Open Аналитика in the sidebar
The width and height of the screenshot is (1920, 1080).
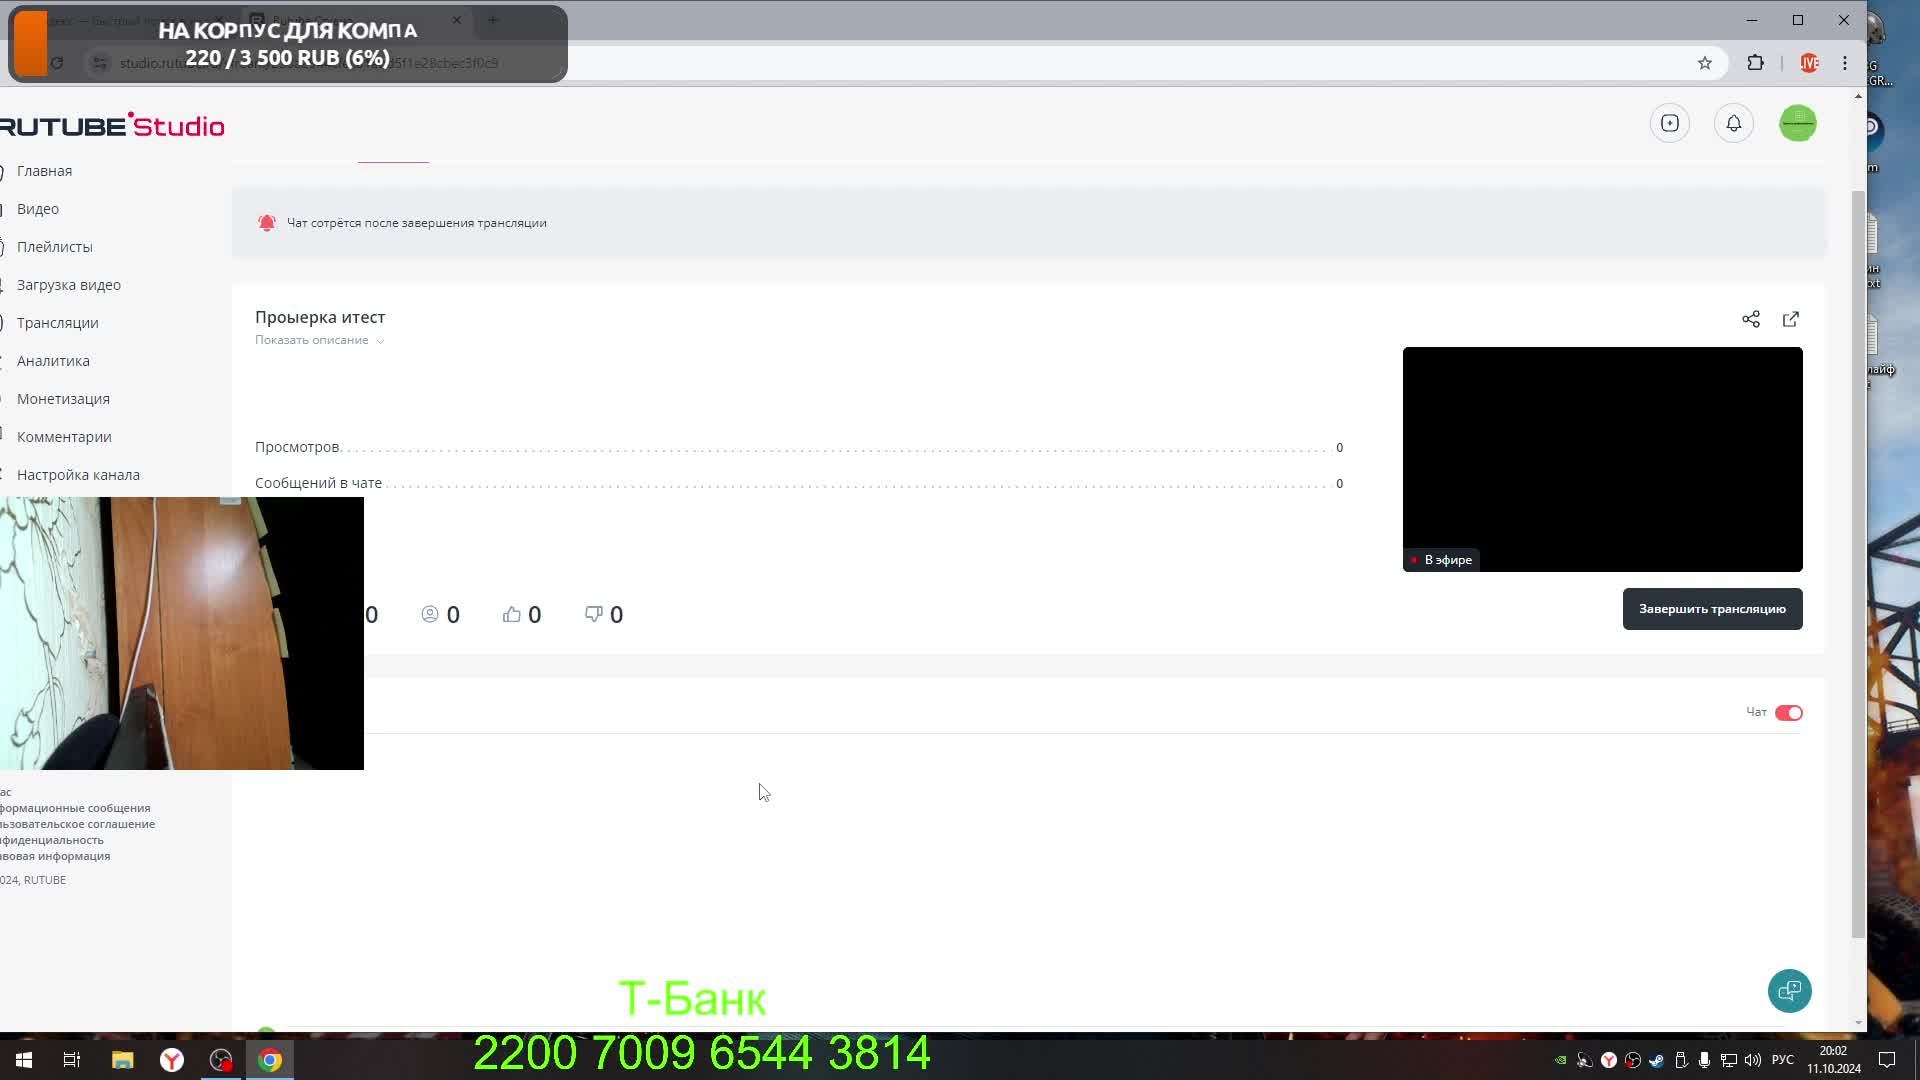[53, 361]
